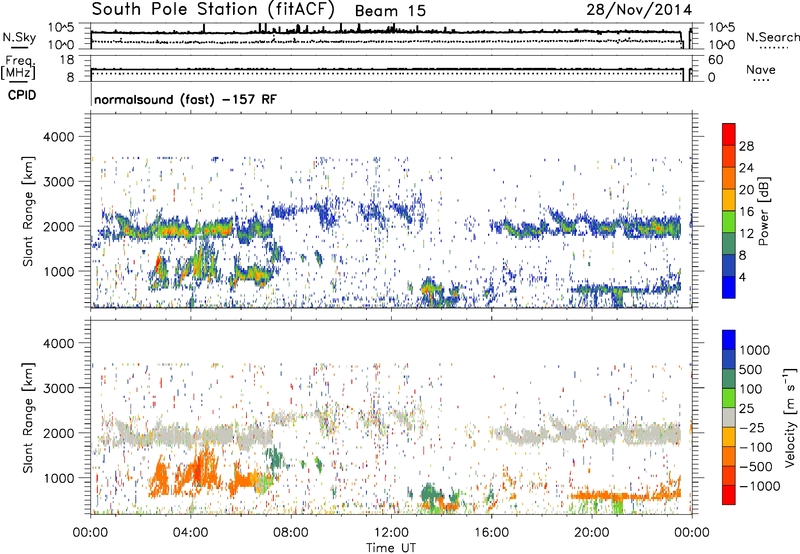Screen dimensions: 800x554
Task: Select the "60" right Nave axis label
Action: pos(715,60)
